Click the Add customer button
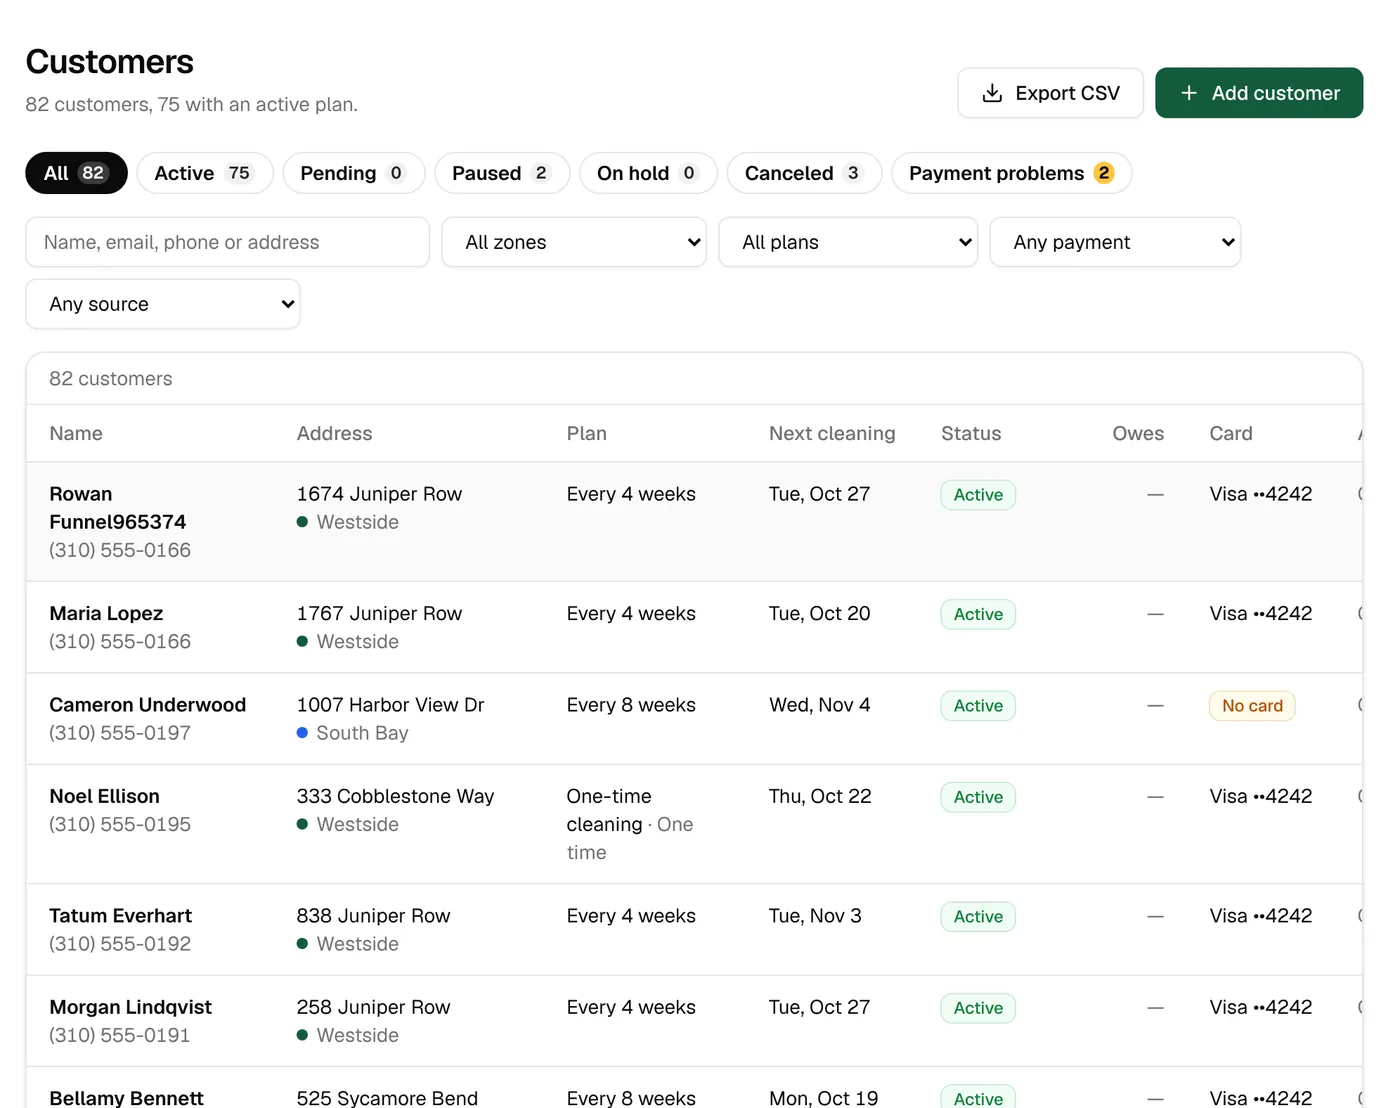Image resolution: width=1400 pixels, height=1108 pixels. (x=1259, y=93)
